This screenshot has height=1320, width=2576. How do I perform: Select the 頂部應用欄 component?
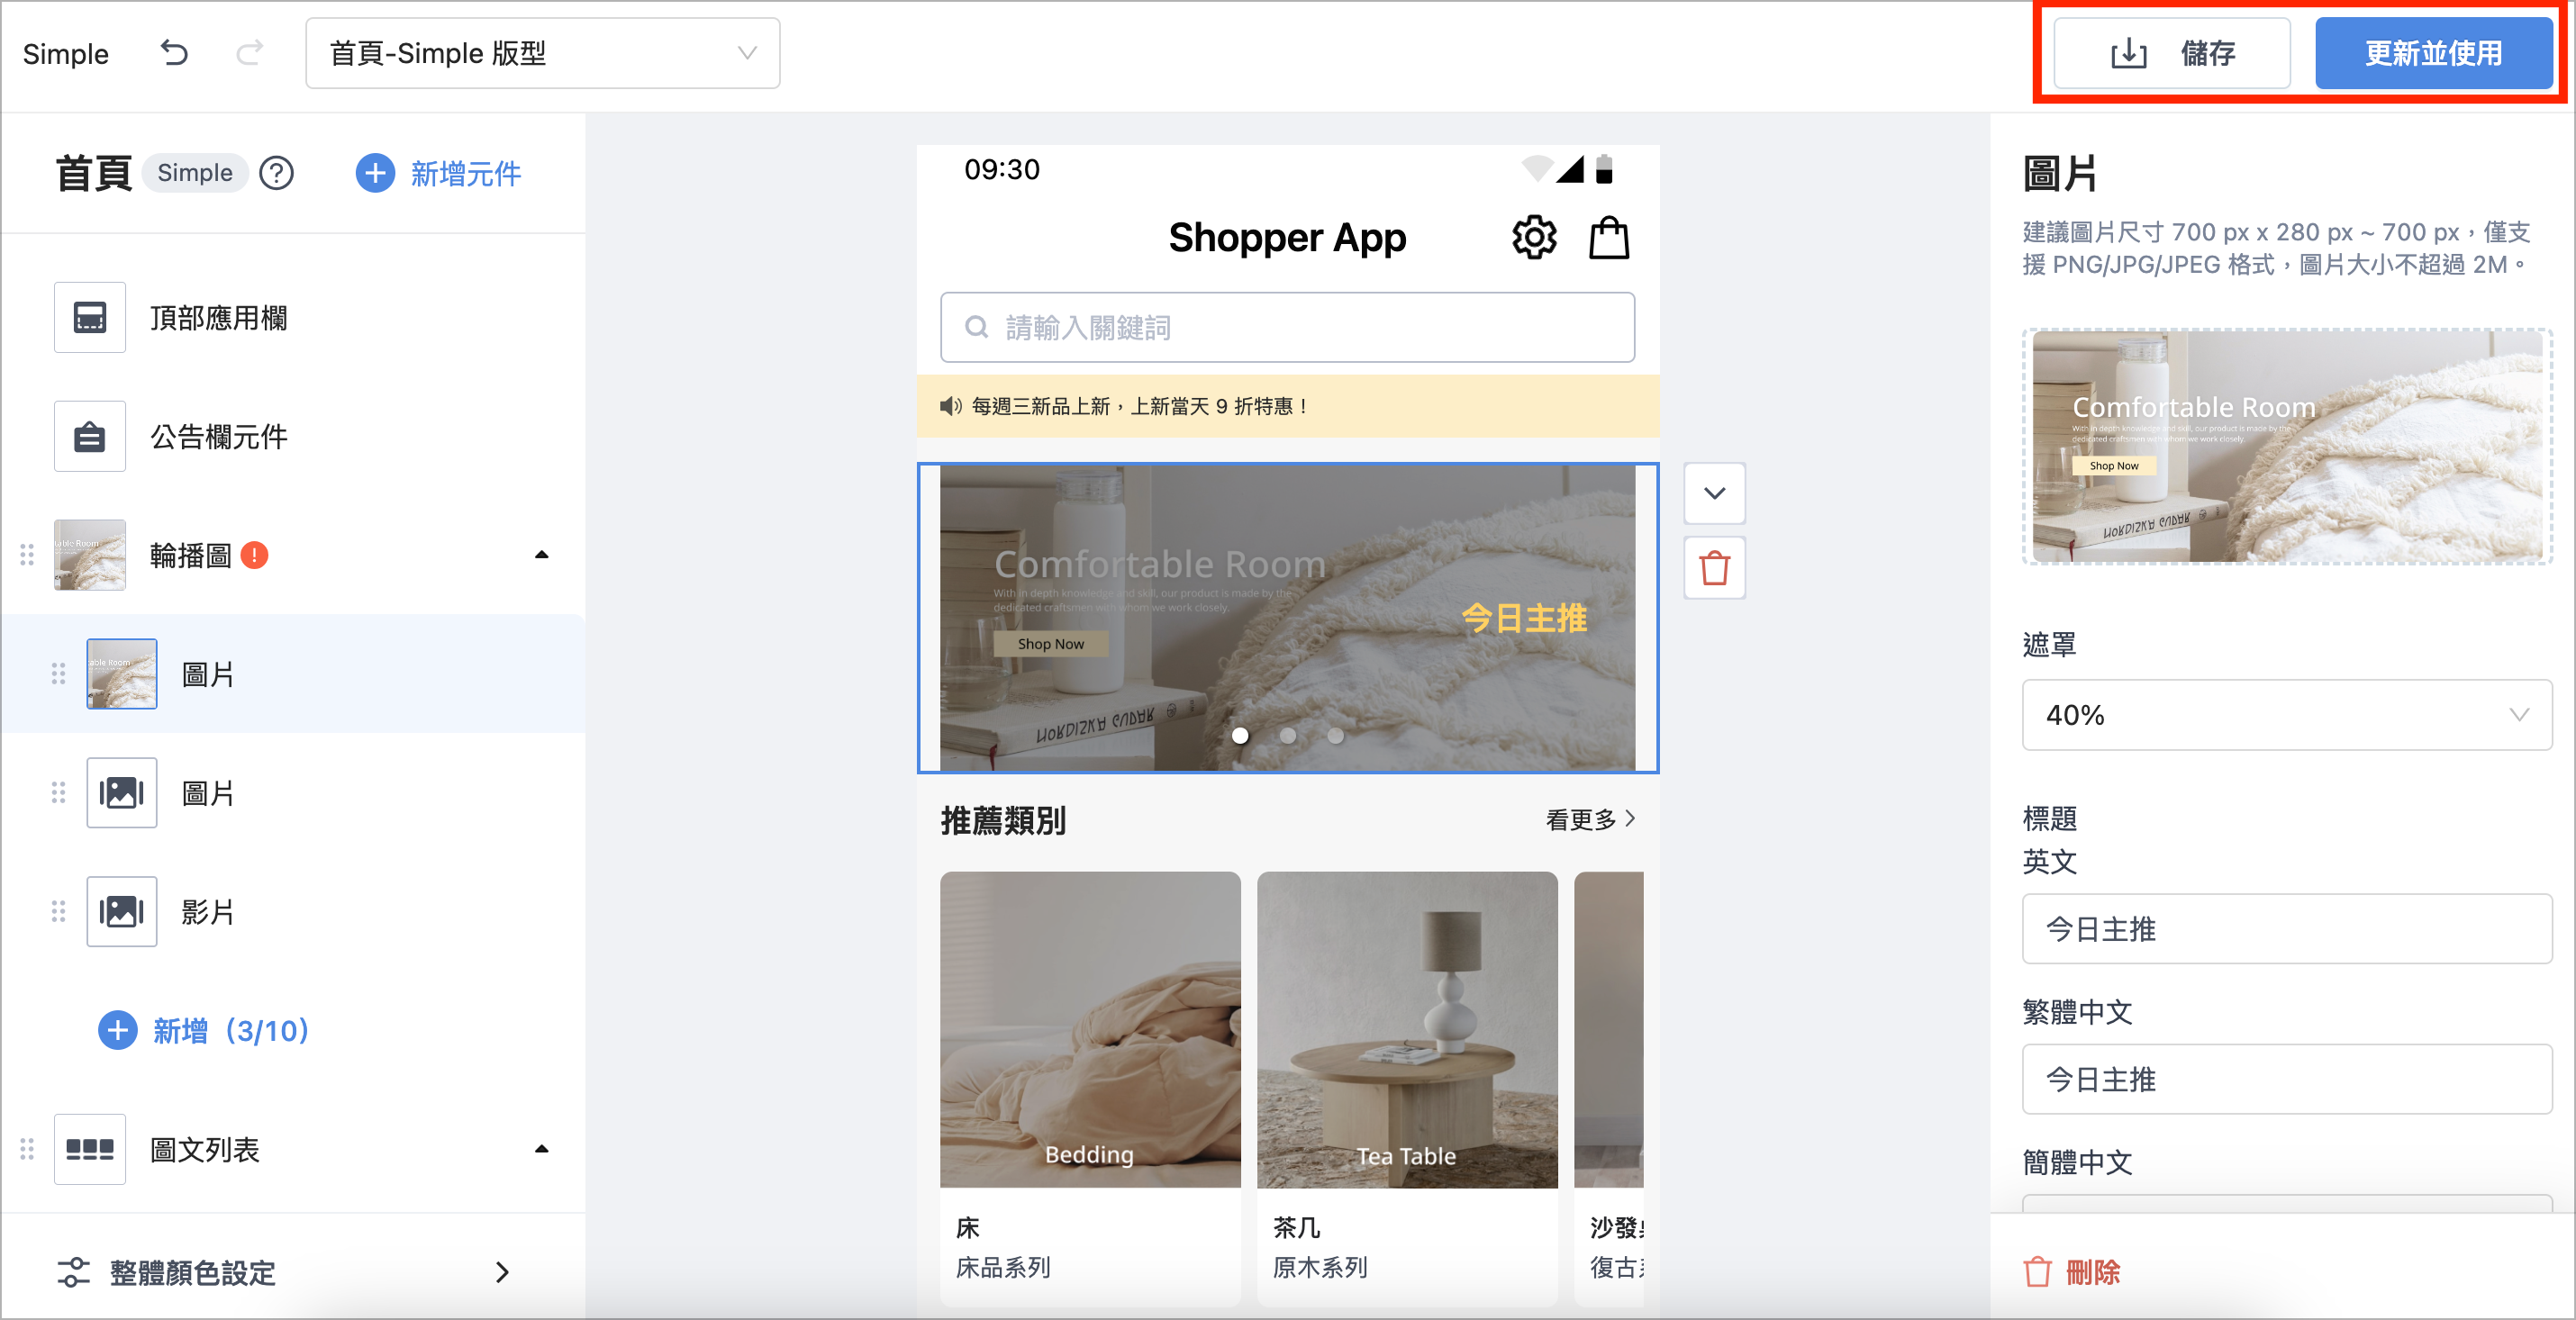tap(294, 317)
